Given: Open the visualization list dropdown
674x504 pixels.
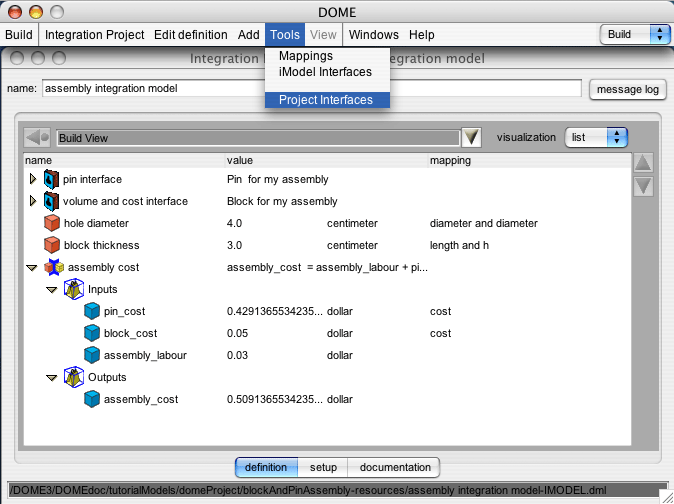Looking at the screenshot, I should (x=596, y=137).
